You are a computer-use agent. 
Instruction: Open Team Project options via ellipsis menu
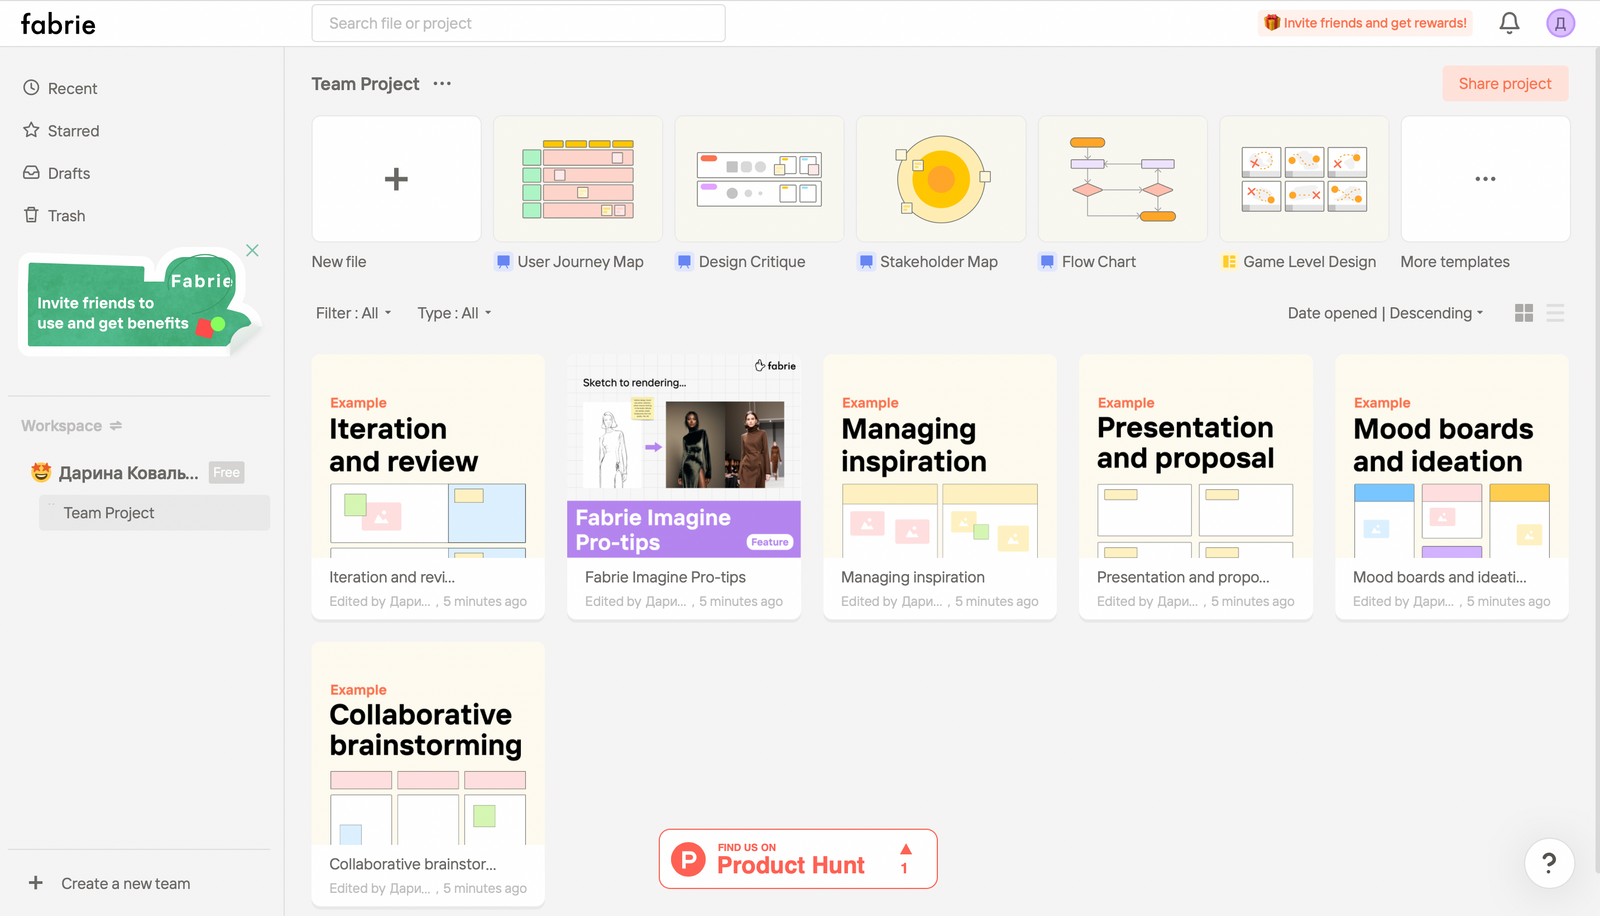(x=441, y=84)
